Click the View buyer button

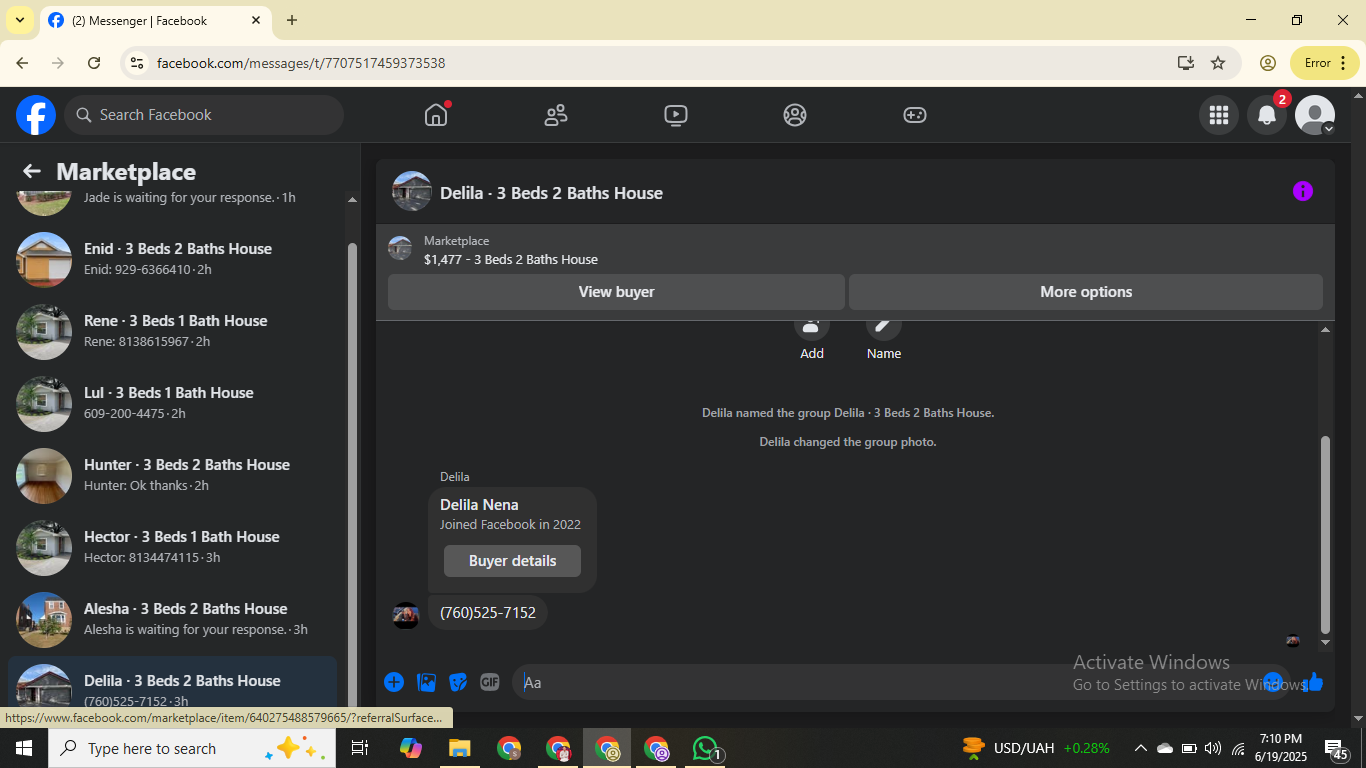pos(616,292)
